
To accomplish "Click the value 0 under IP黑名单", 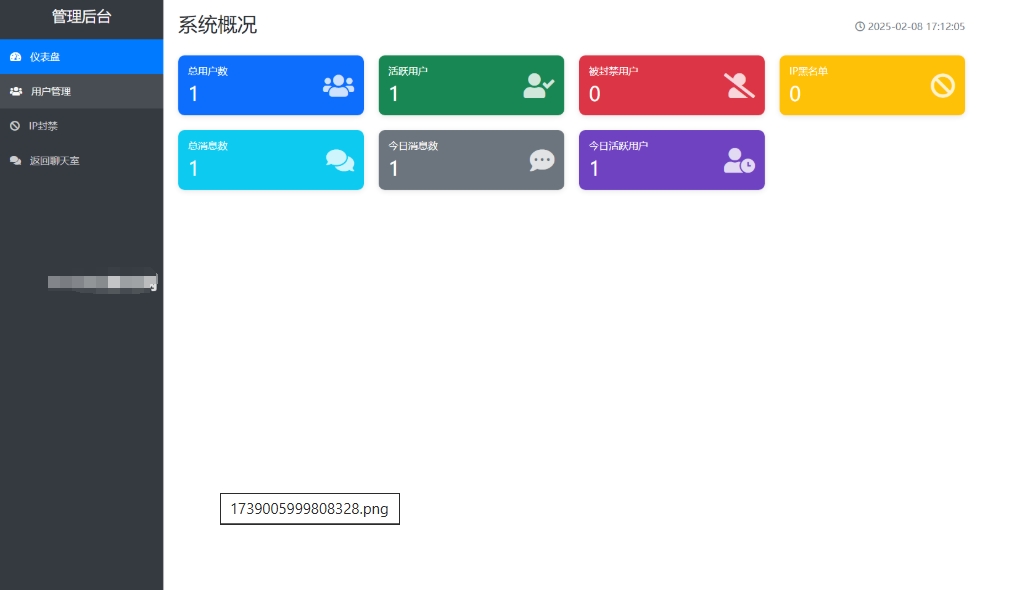I will (x=795, y=94).
